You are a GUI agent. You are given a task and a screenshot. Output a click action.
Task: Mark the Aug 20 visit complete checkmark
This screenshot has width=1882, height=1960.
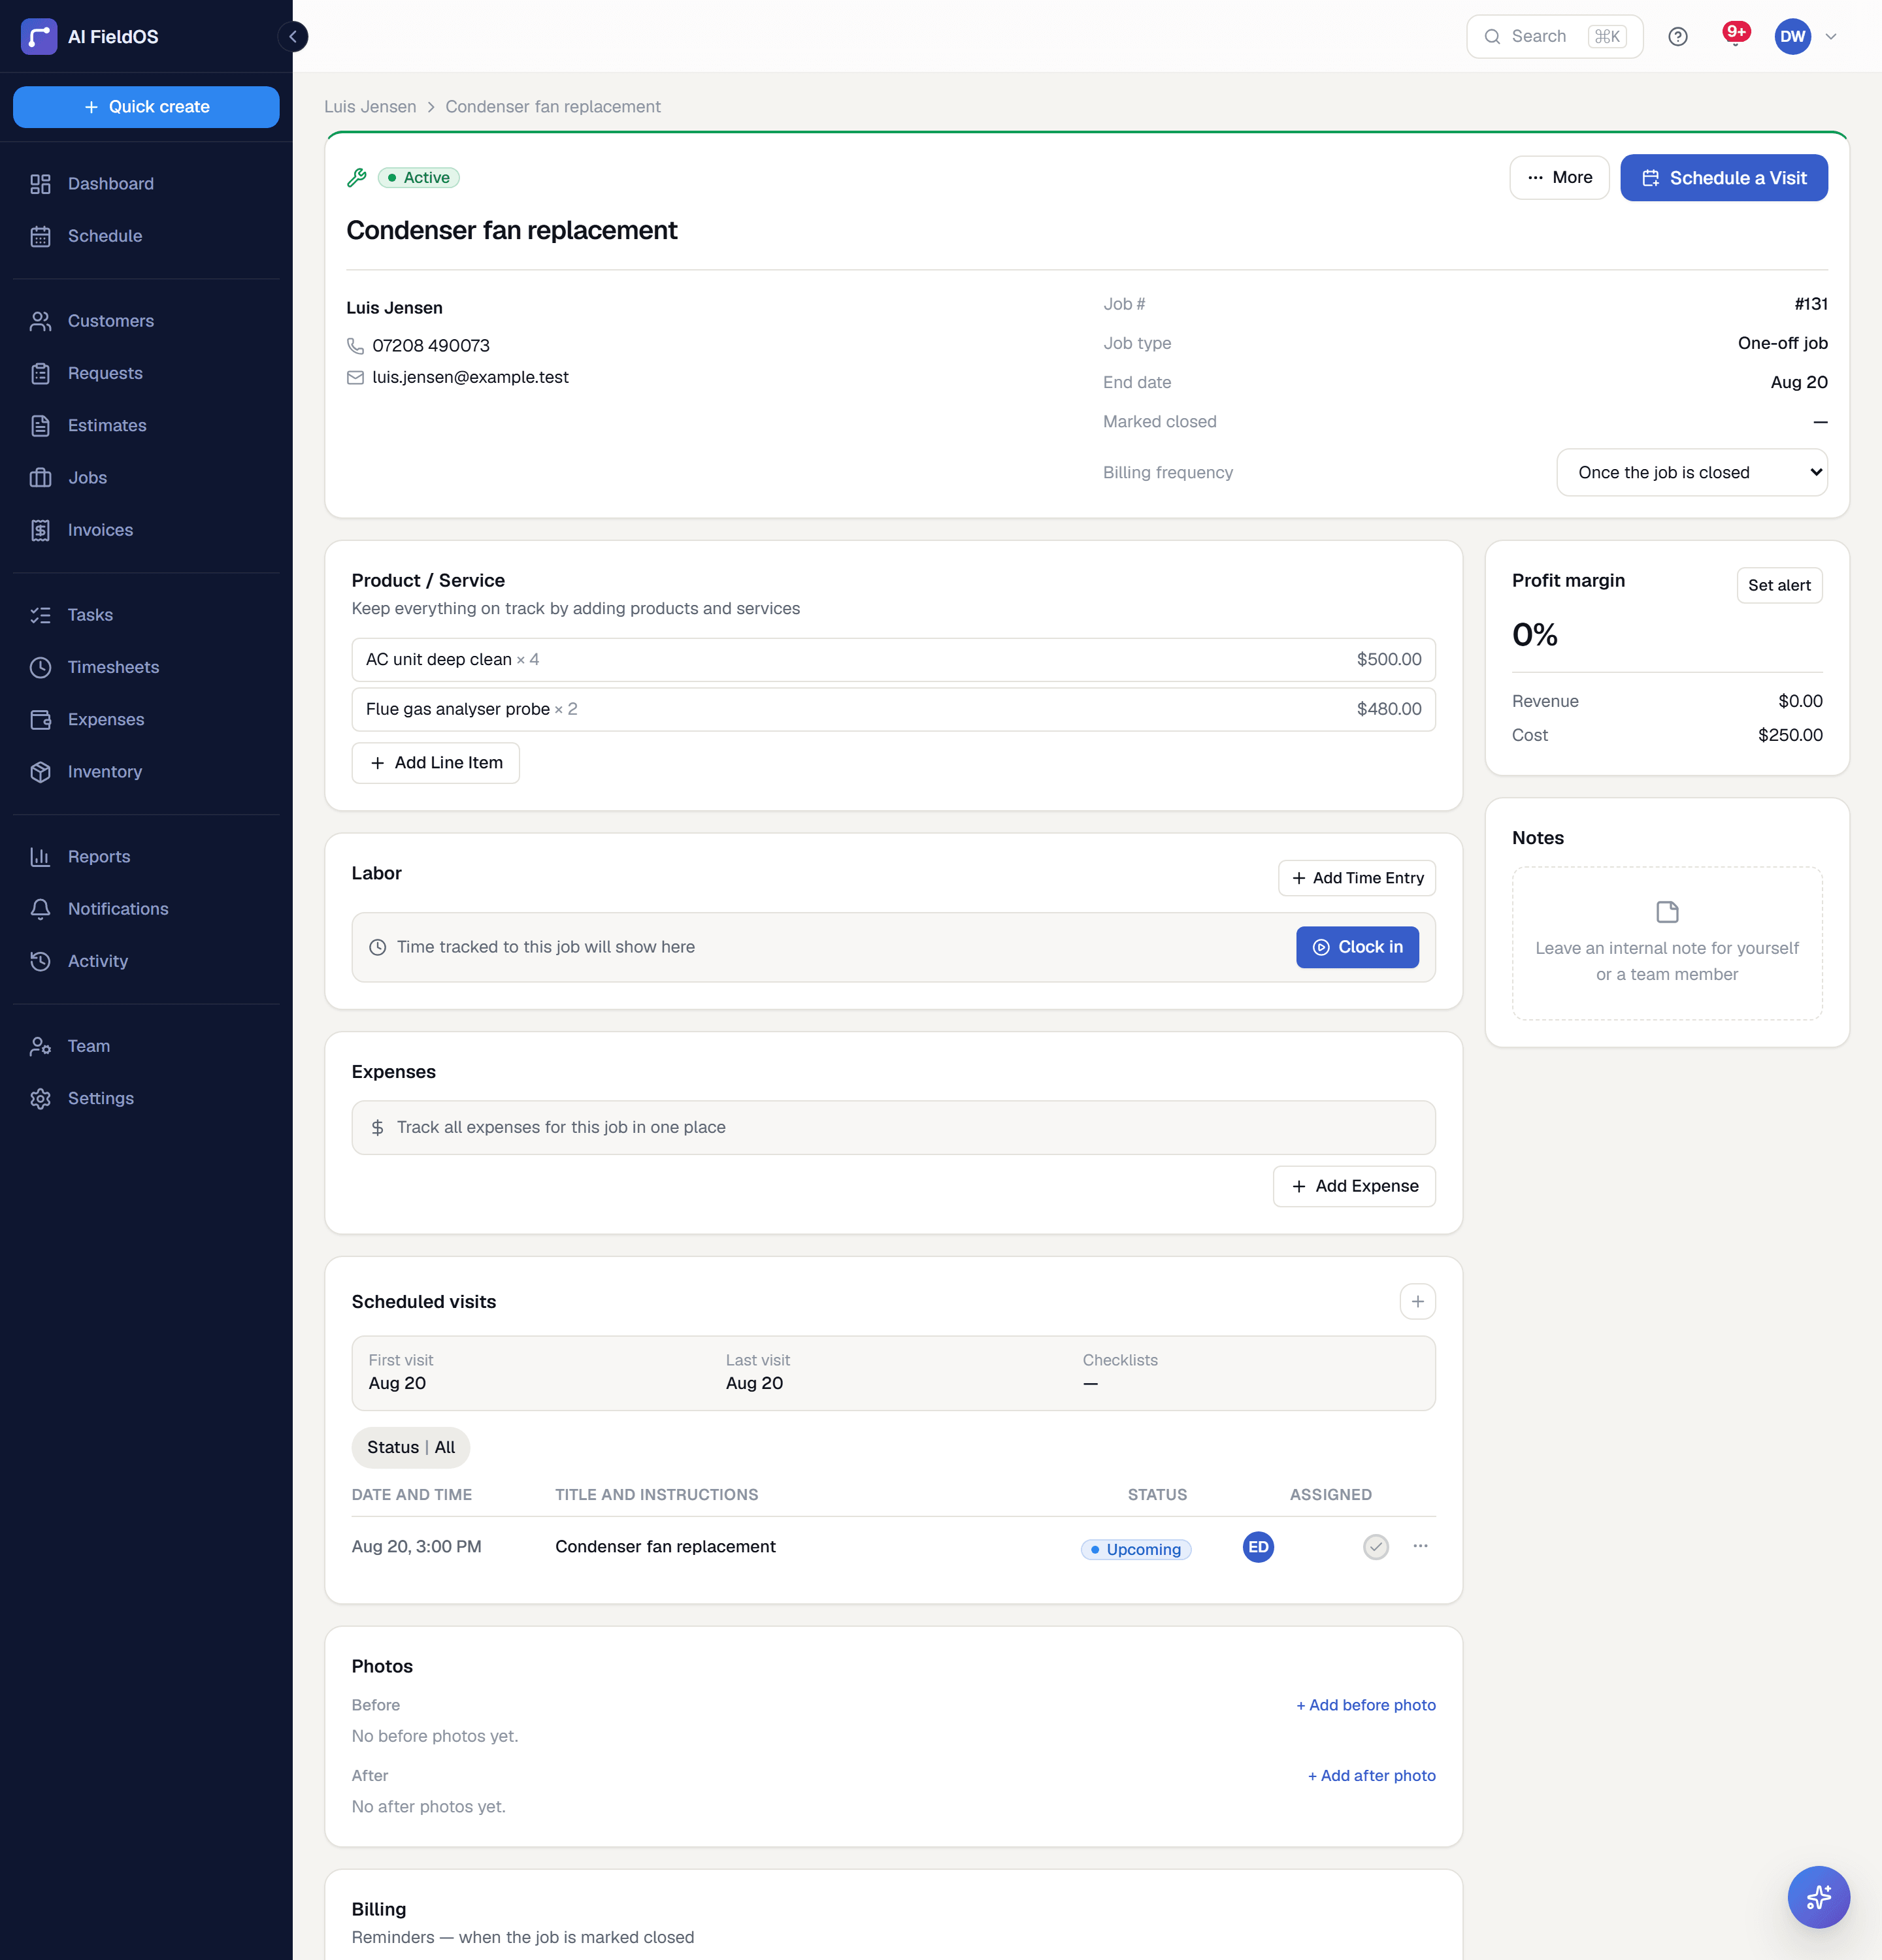click(x=1376, y=1546)
